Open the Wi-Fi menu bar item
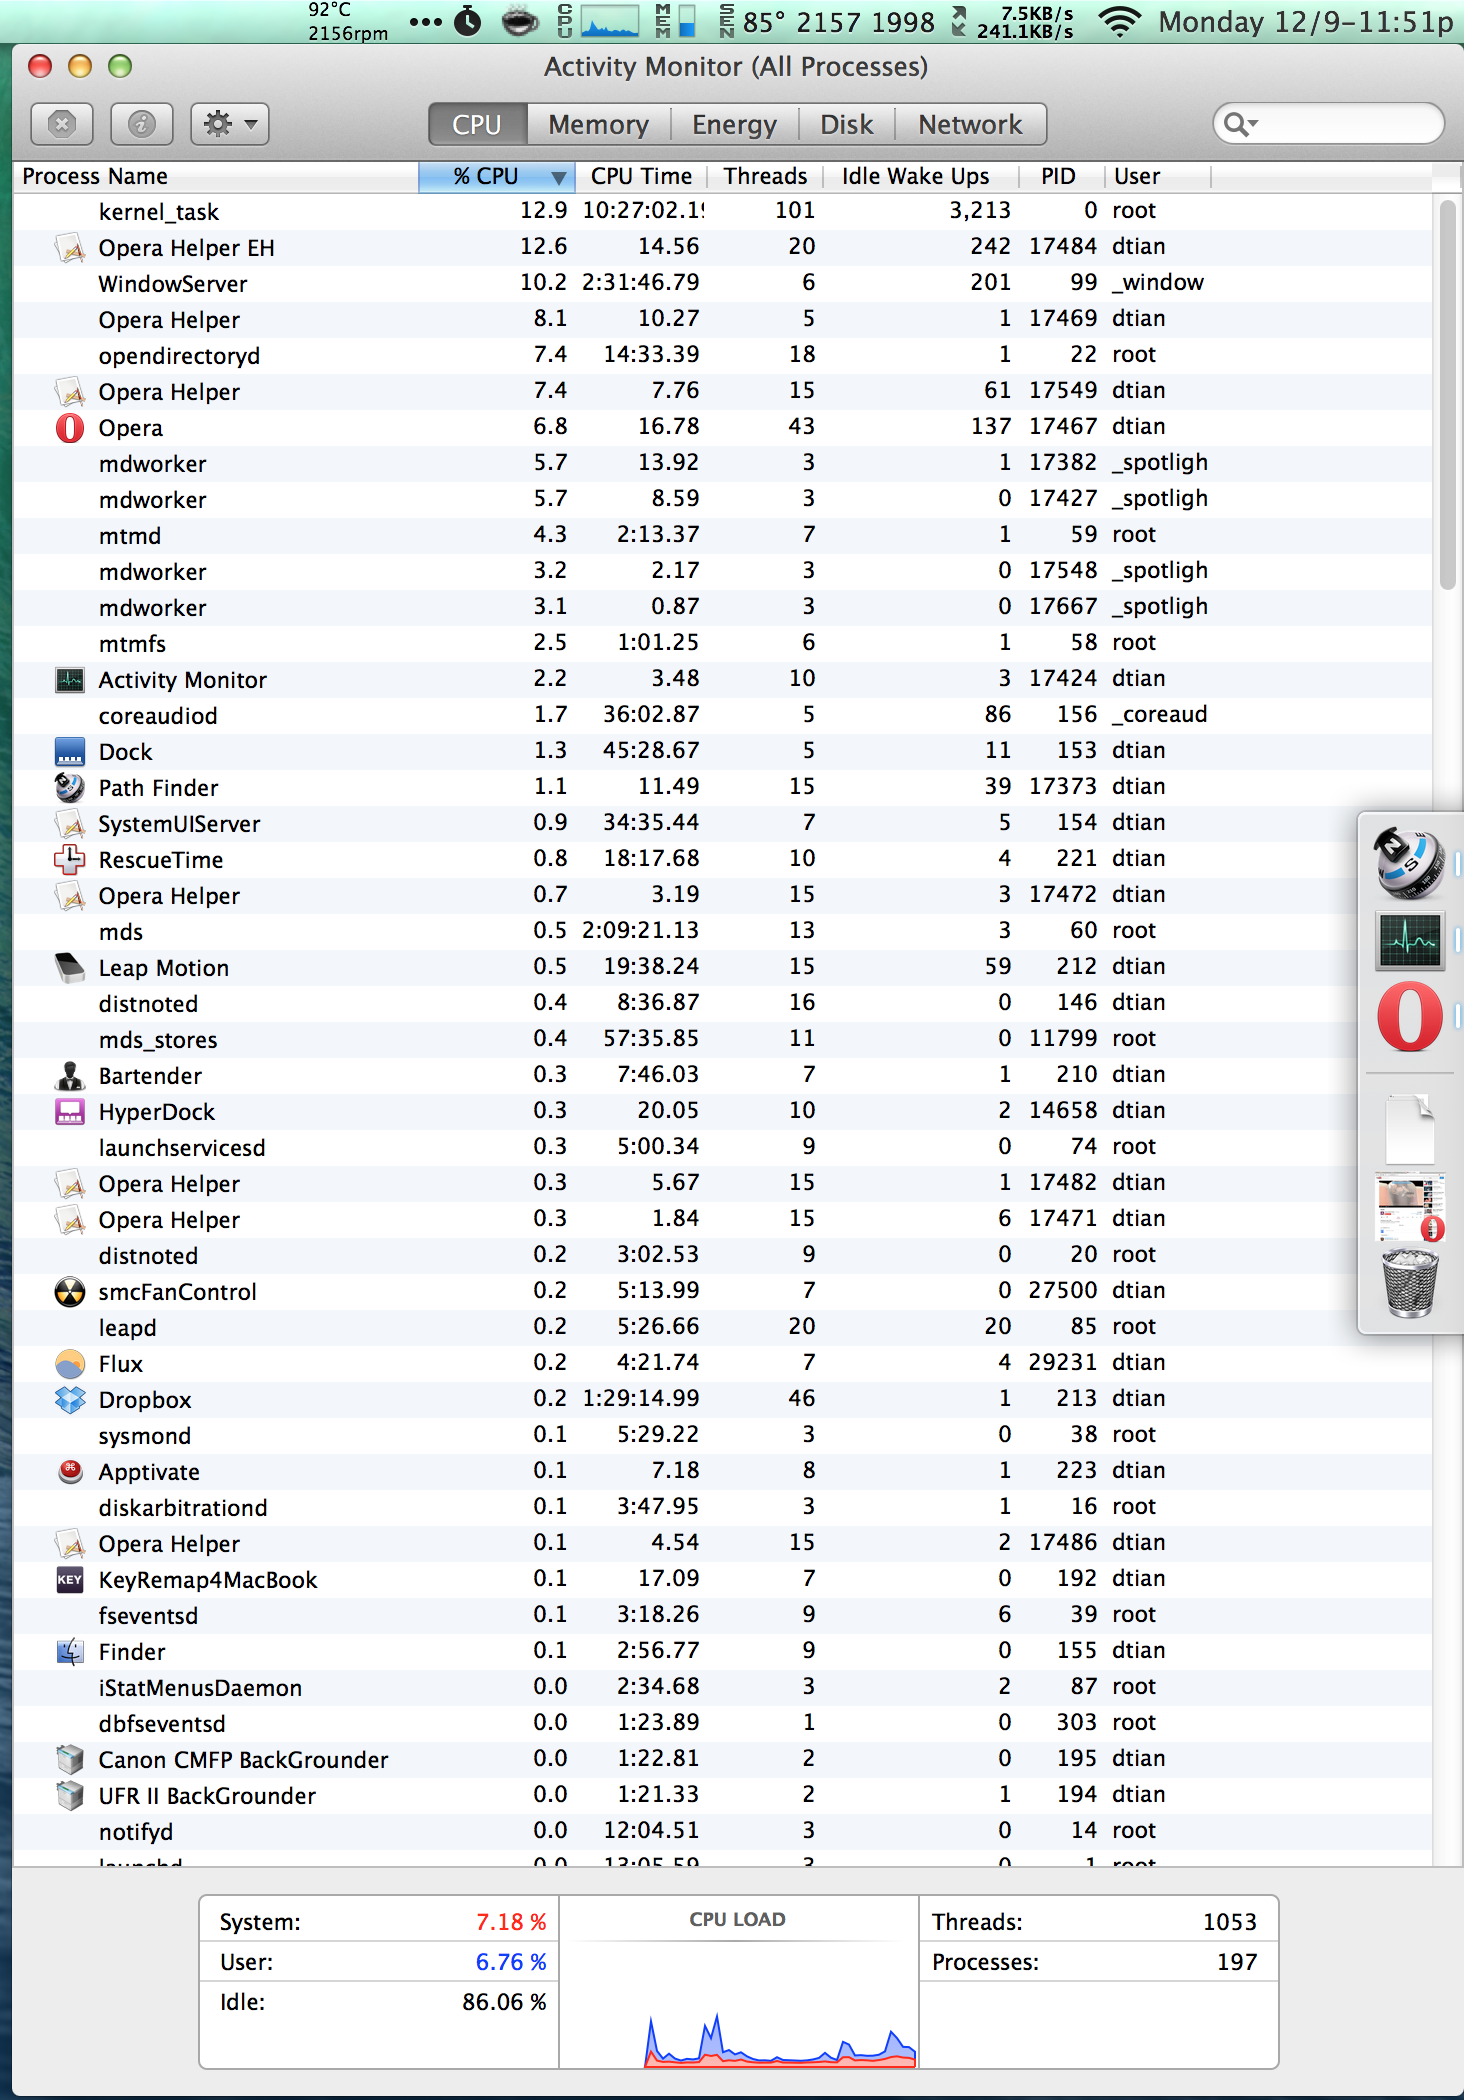This screenshot has height=2100, width=1464. coord(1119,21)
